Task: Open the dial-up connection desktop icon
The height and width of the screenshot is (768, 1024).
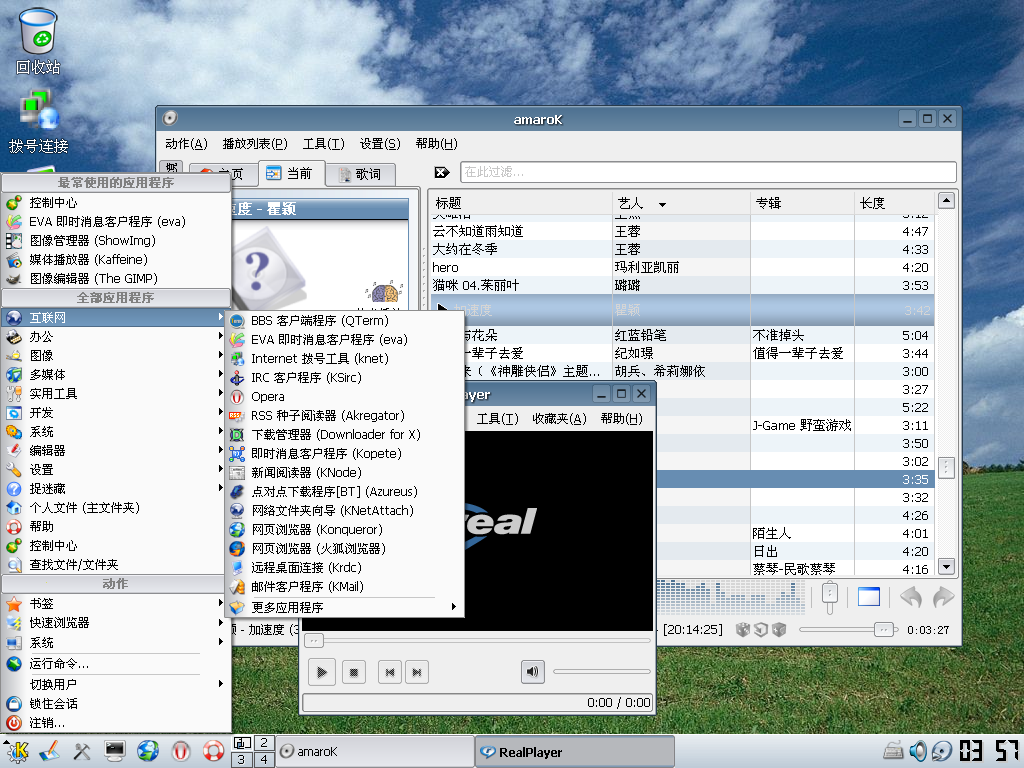Action: click(39, 122)
